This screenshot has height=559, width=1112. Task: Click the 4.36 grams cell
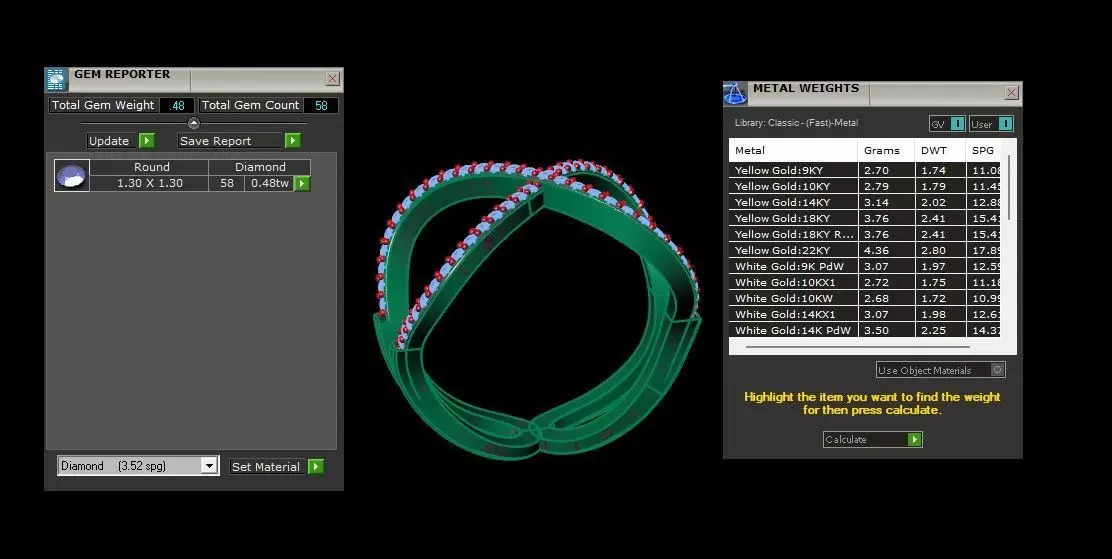tap(886, 250)
